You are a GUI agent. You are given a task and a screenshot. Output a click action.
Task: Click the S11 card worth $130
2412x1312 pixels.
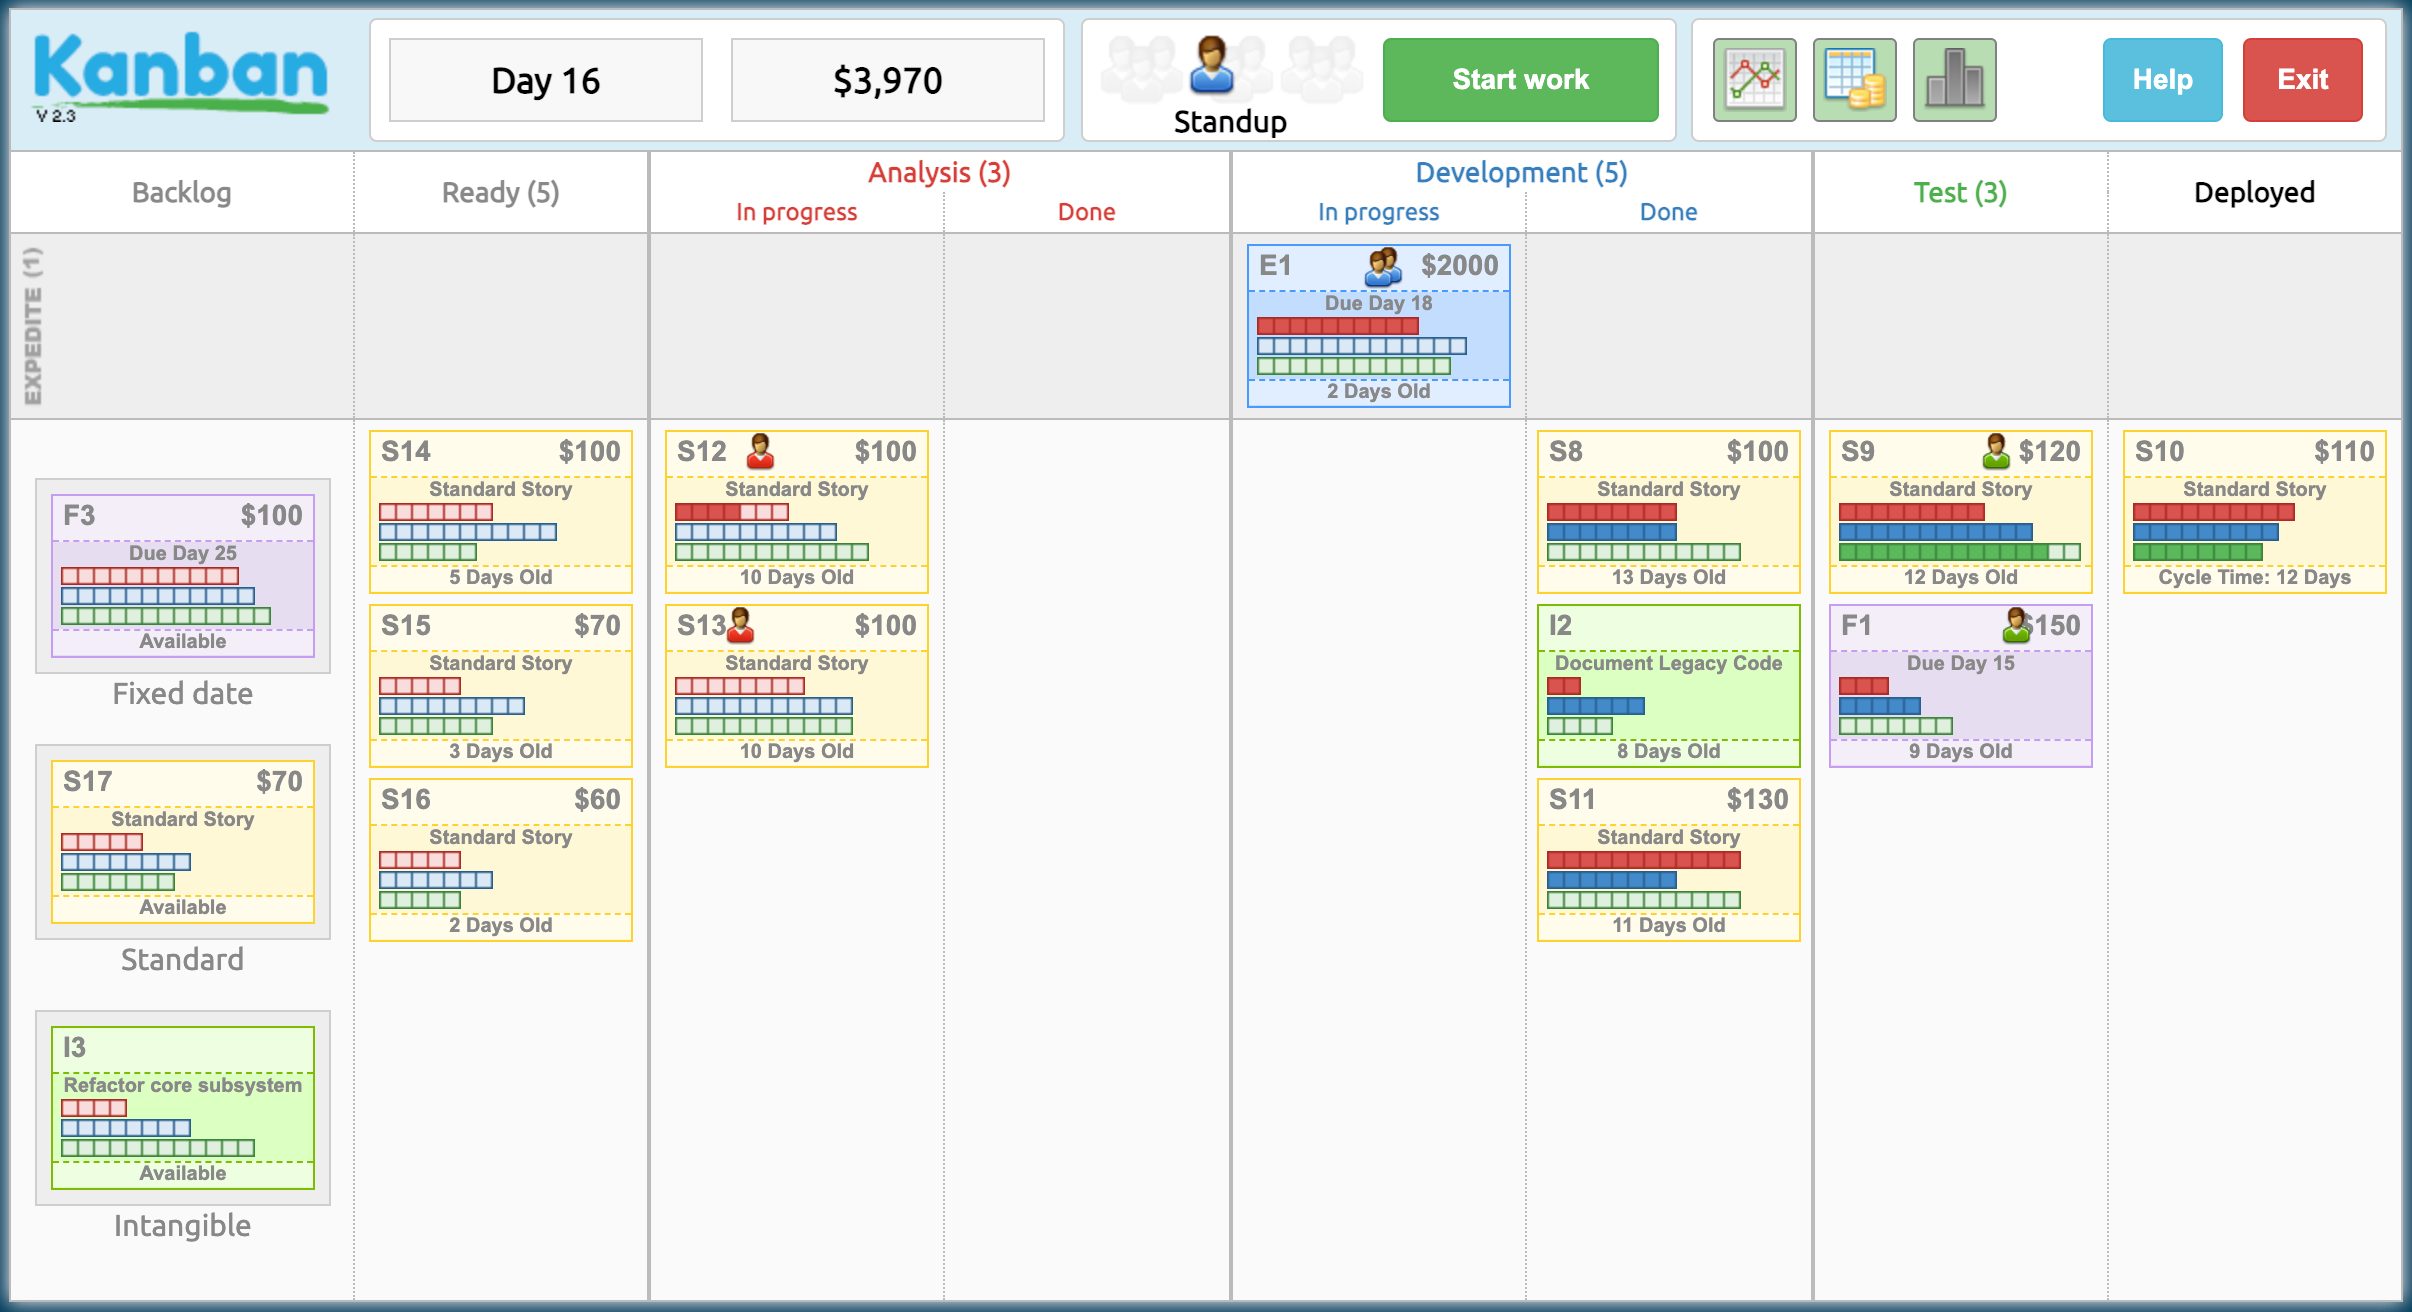1668,860
